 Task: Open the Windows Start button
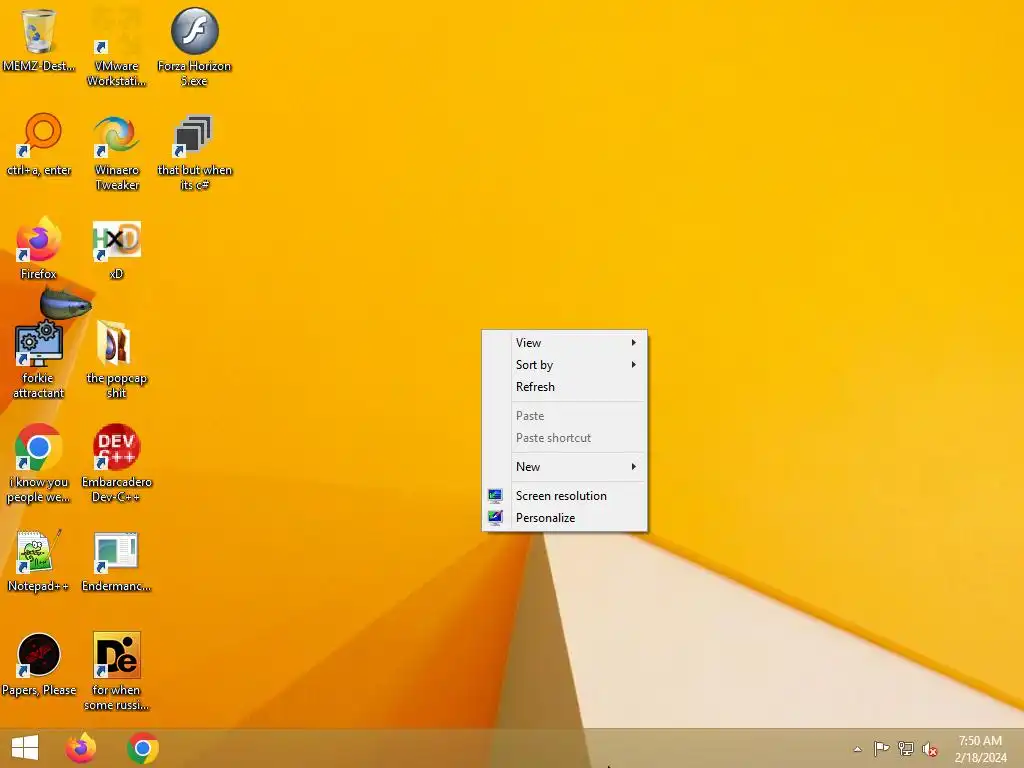click(25, 748)
